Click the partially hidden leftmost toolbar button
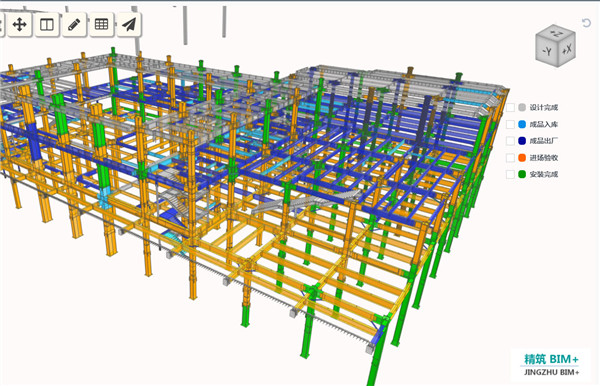Viewport: 600px width, 386px height. tap(2, 25)
